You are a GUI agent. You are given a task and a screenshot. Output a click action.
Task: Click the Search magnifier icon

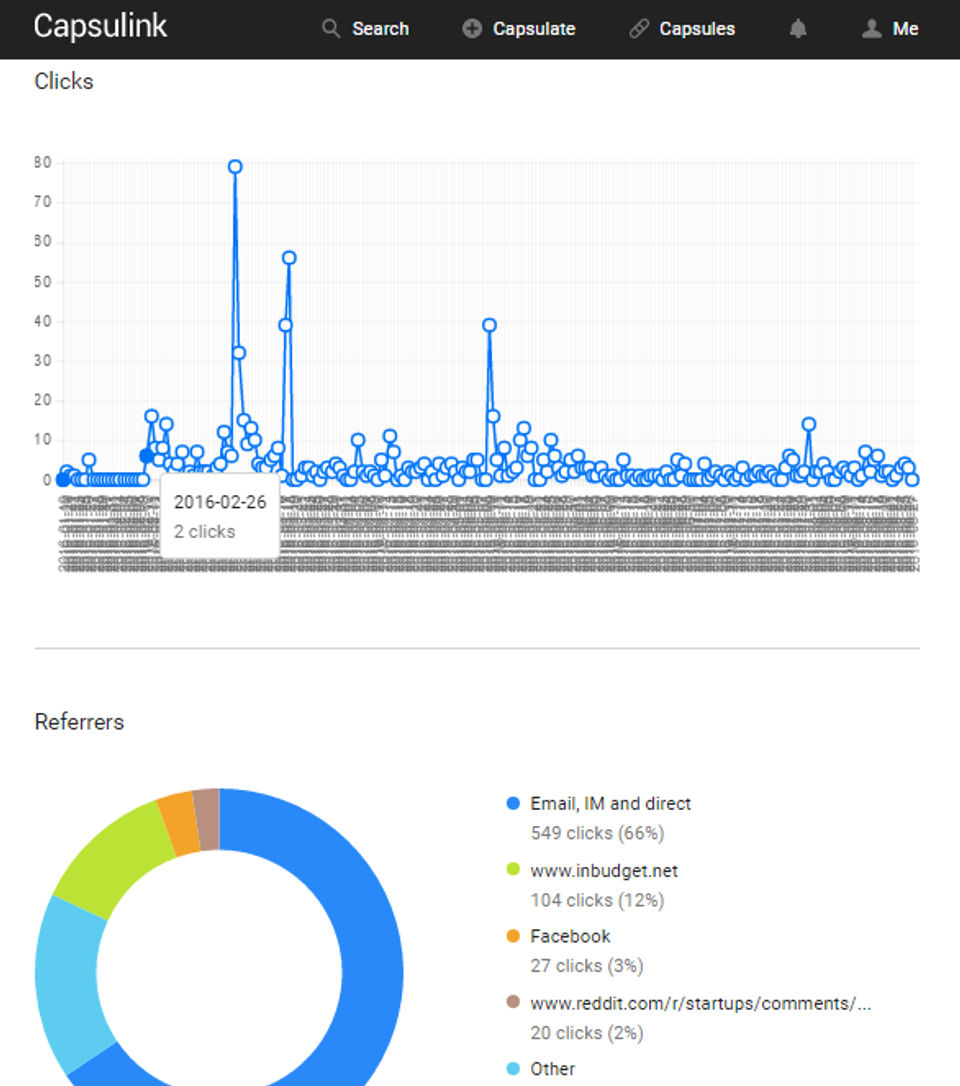331,28
